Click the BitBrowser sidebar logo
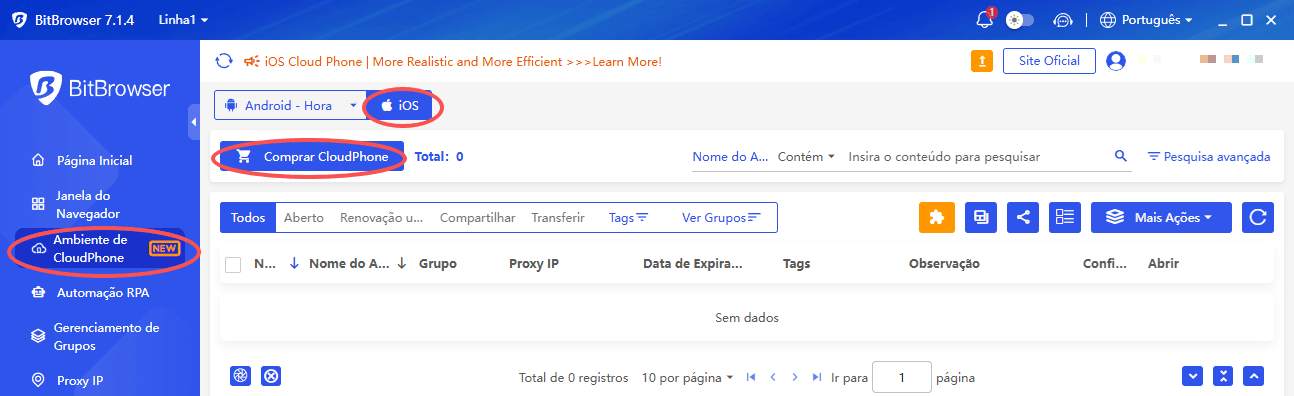The height and width of the screenshot is (396, 1294). tap(100, 88)
